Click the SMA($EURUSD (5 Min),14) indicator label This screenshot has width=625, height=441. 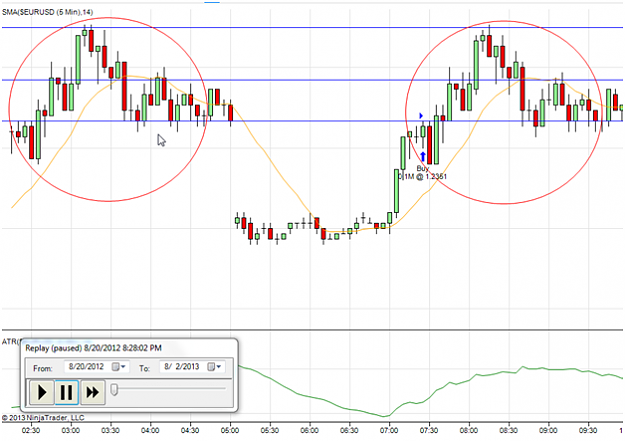[x=47, y=12]
